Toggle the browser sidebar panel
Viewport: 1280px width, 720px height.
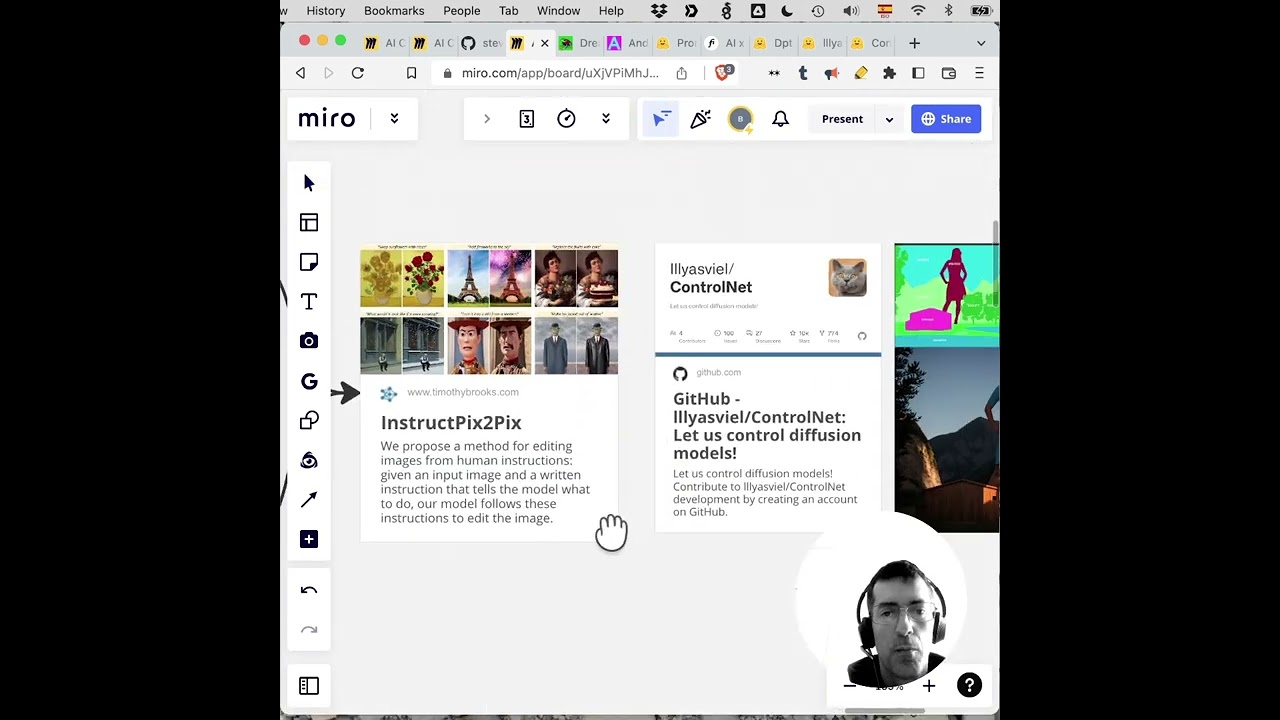pos(918,73)
